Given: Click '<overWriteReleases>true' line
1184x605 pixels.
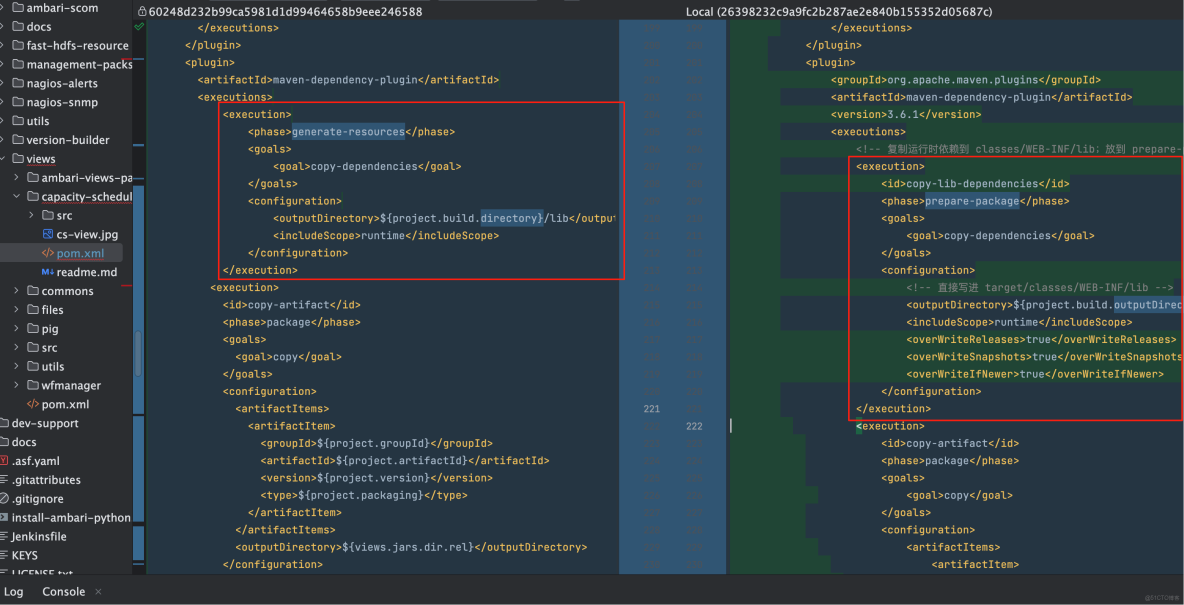Looking at the screenshot, I should coord(1041,340).
